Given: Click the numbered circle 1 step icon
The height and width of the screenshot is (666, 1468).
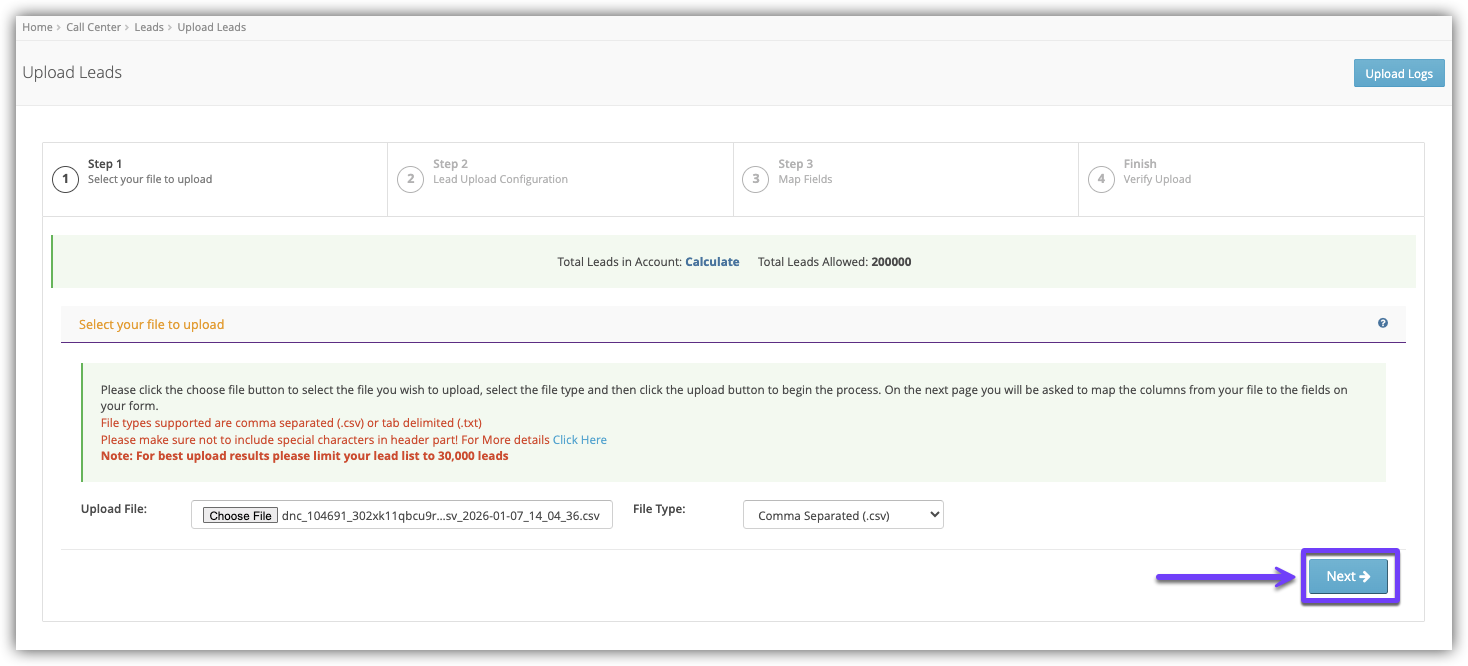Looking at the screenshot, I should click(65, 180).
